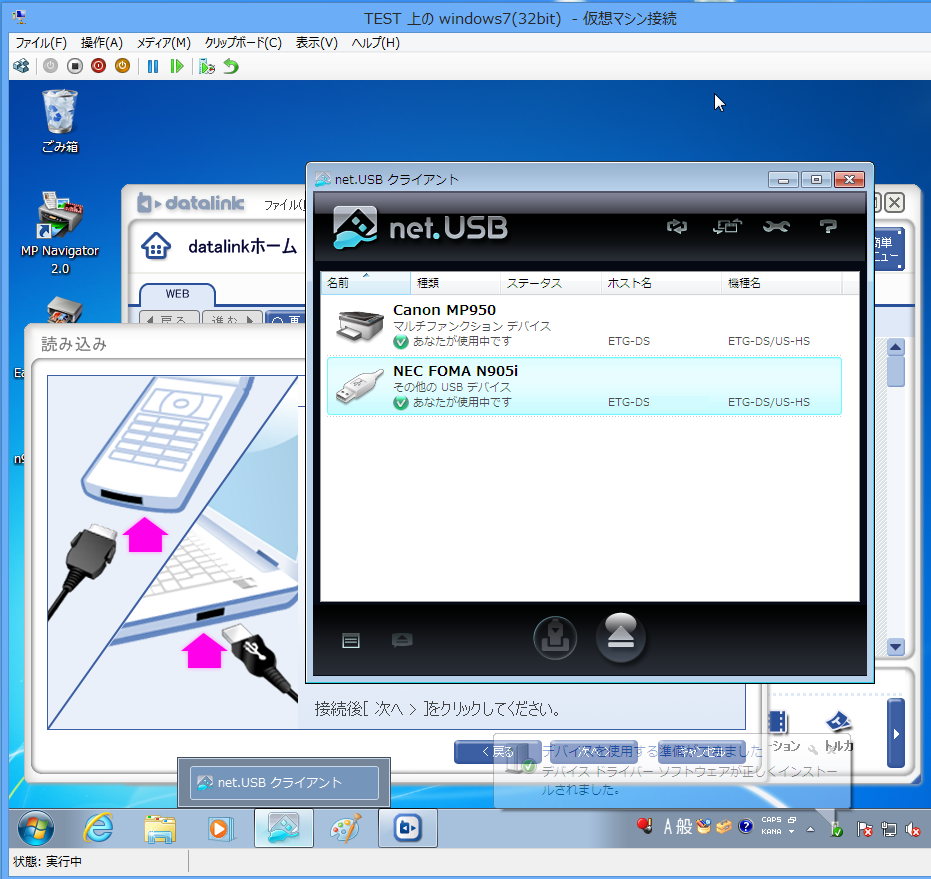Click the net.USB device transfer icon beside refresh
This screenshot has width=931, height=879.
[727, 226]
